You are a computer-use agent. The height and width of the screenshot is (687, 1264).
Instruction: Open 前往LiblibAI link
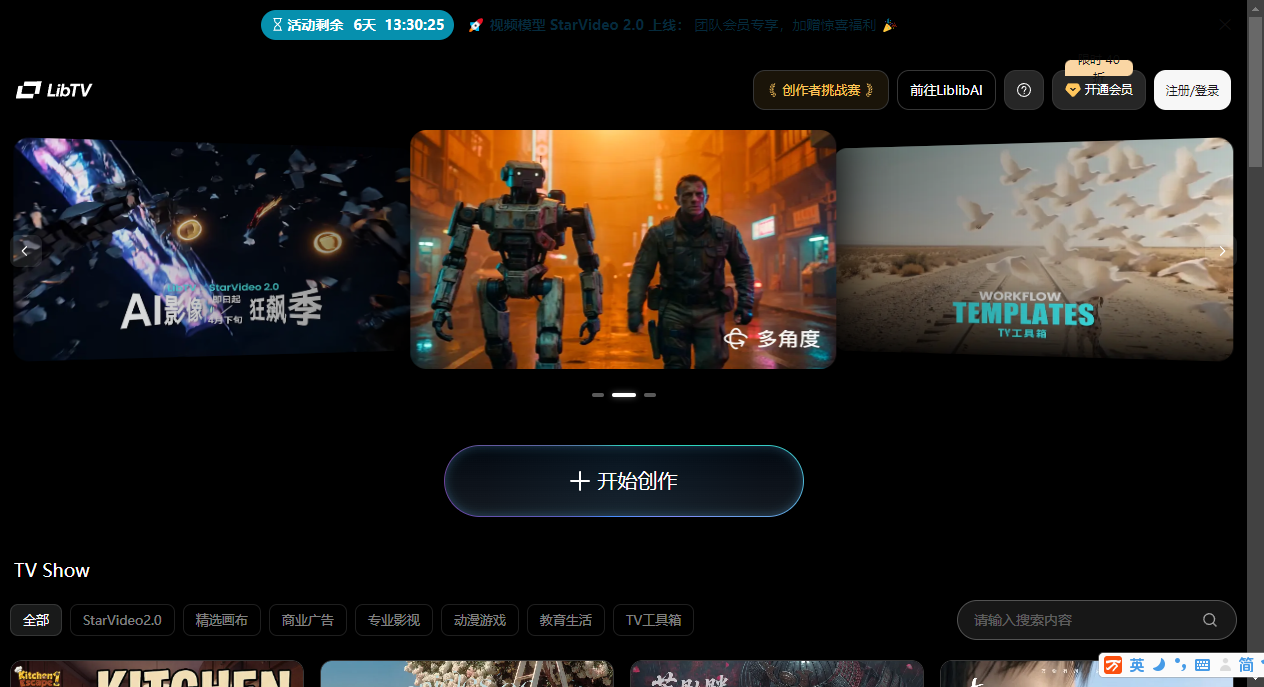[946, 90]
